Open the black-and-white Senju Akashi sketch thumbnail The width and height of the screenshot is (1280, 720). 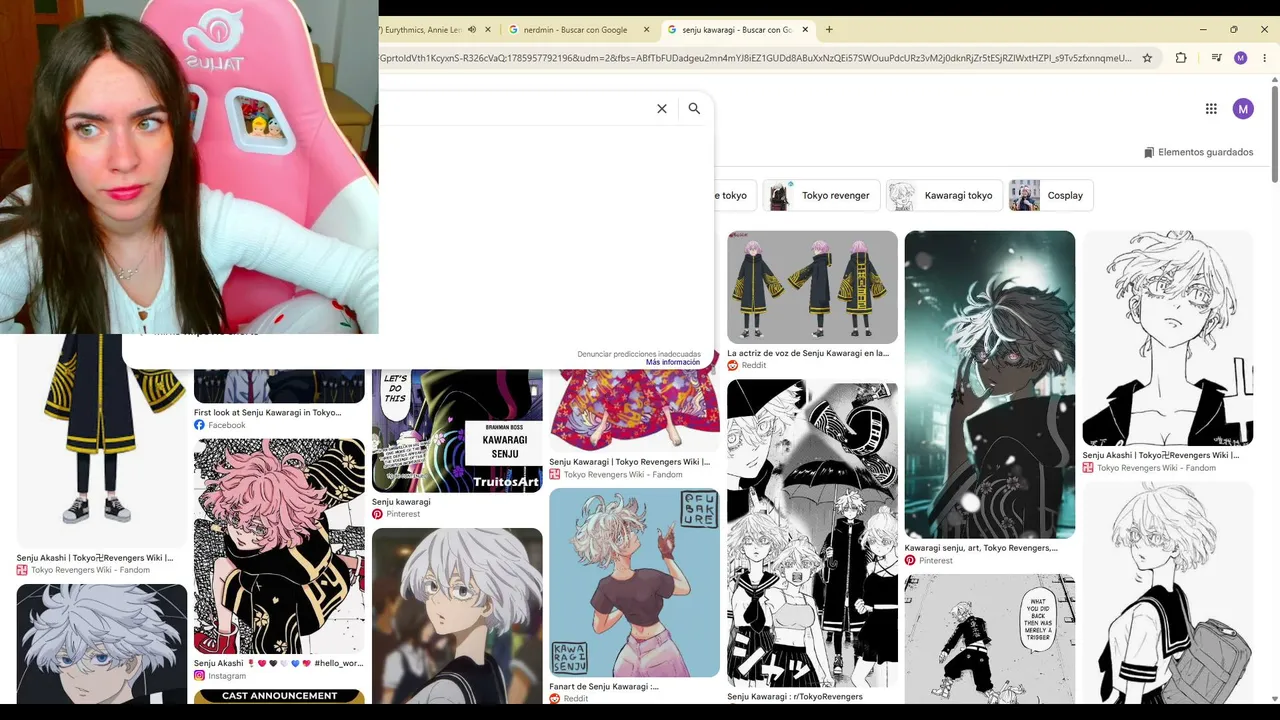click(x=1168, y=338)
